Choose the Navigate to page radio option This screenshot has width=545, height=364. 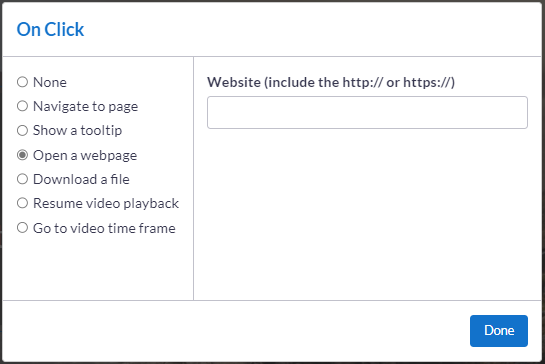(22, 106)
